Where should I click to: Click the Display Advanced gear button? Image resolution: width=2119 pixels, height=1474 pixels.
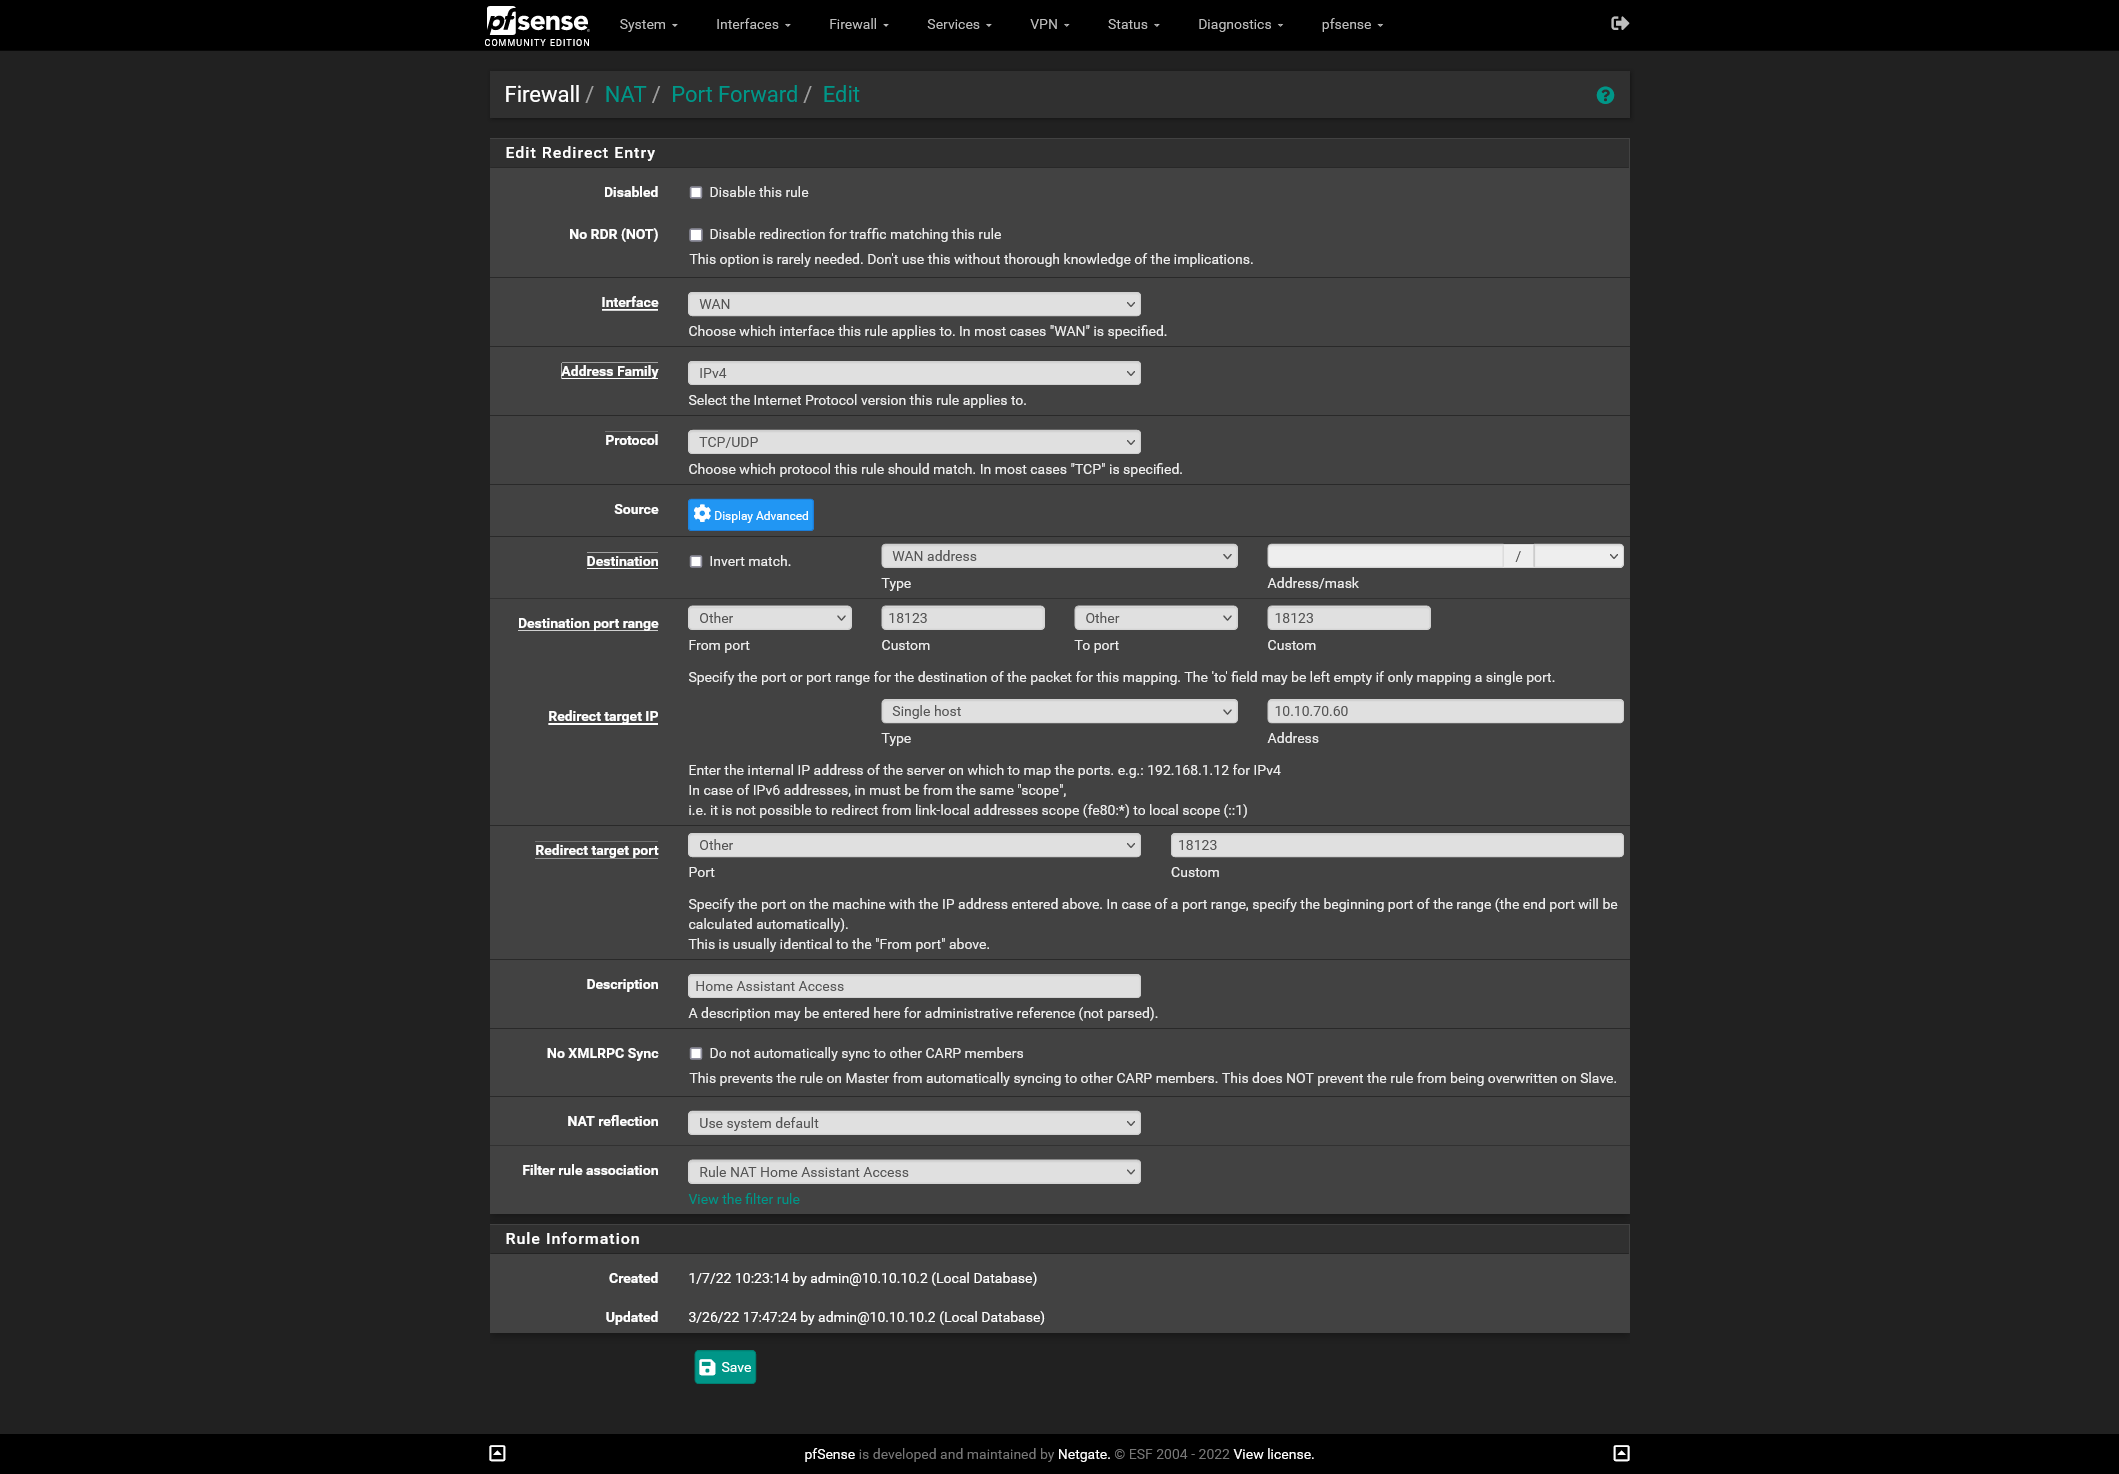coord(751,515)
